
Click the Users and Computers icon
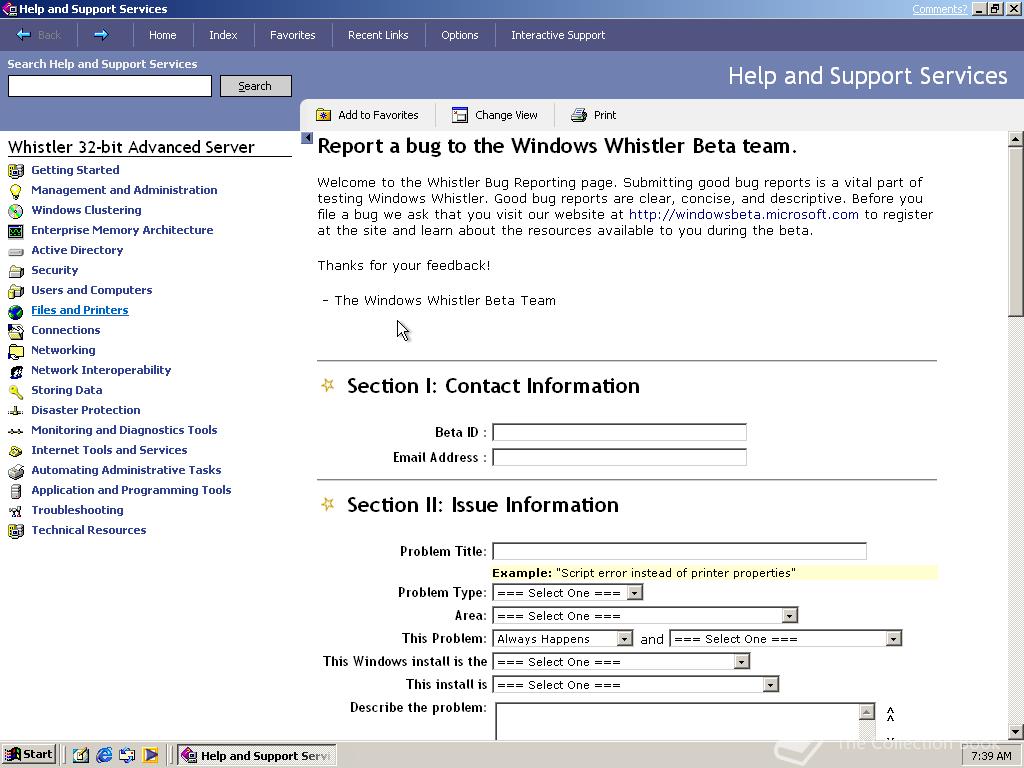tap(16, 291)
